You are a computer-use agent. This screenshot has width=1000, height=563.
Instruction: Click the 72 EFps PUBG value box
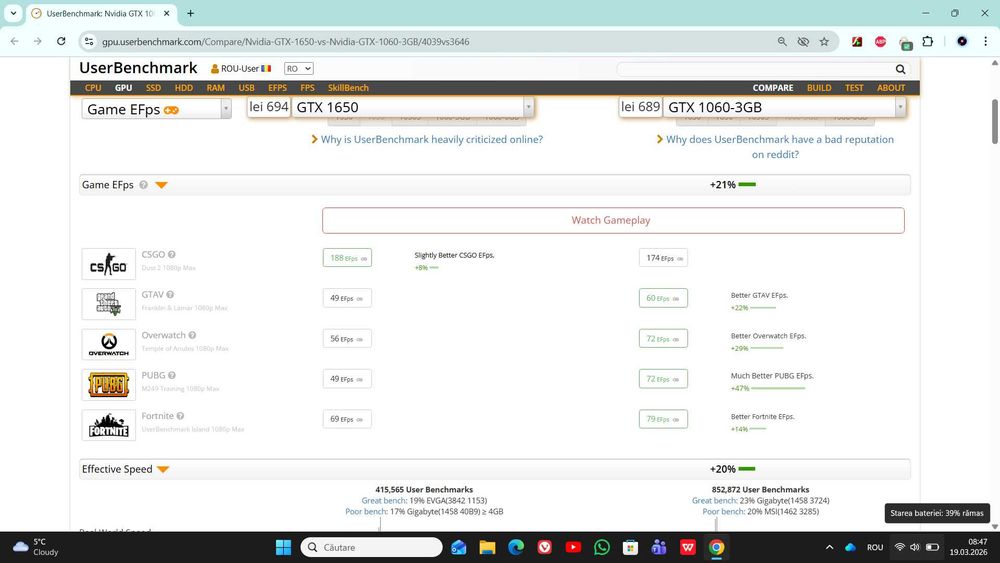click(663, 379)
